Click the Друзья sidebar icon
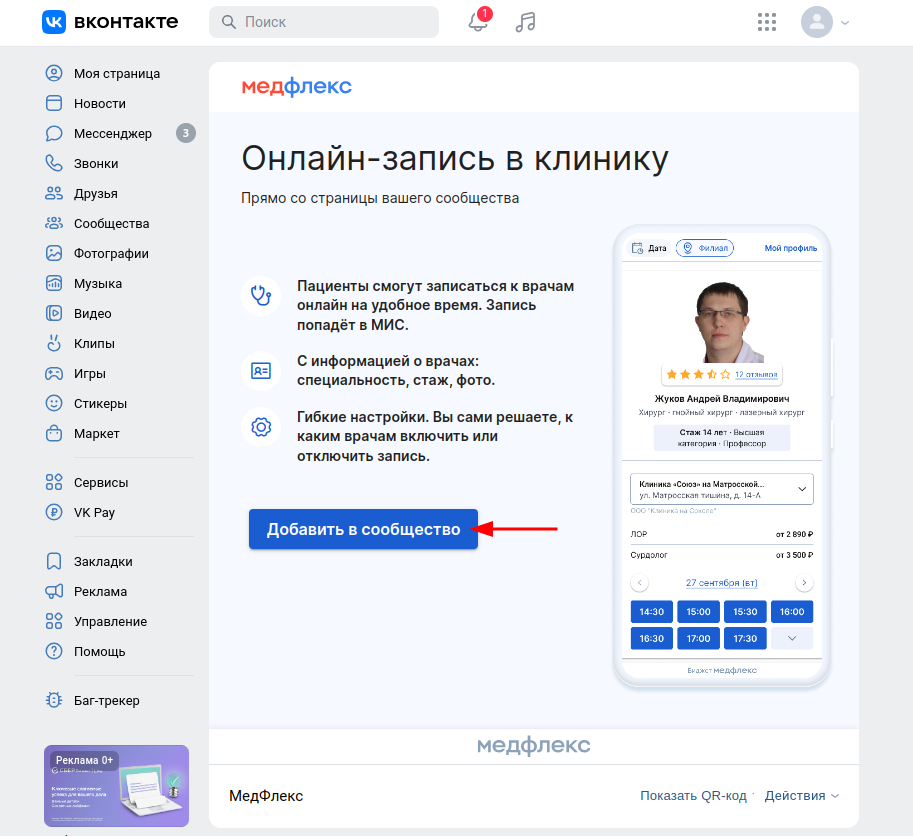Viewport: 913px width, 836px height. pos(54,193)
